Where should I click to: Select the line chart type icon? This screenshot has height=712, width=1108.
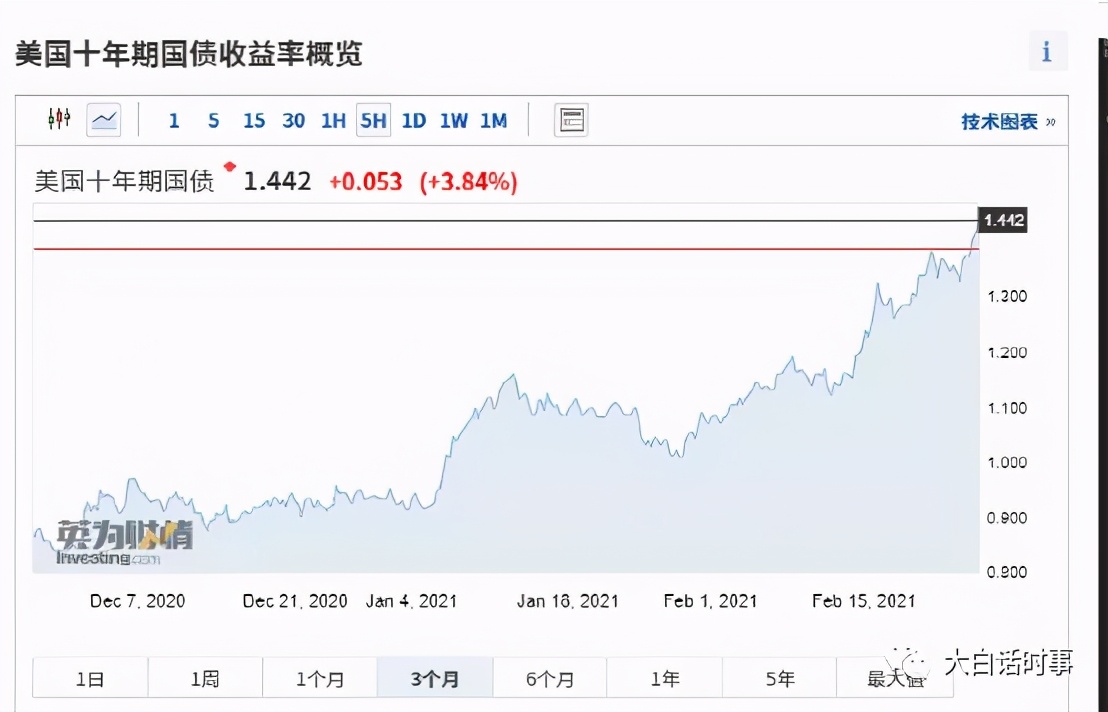(x=103, y=119)
